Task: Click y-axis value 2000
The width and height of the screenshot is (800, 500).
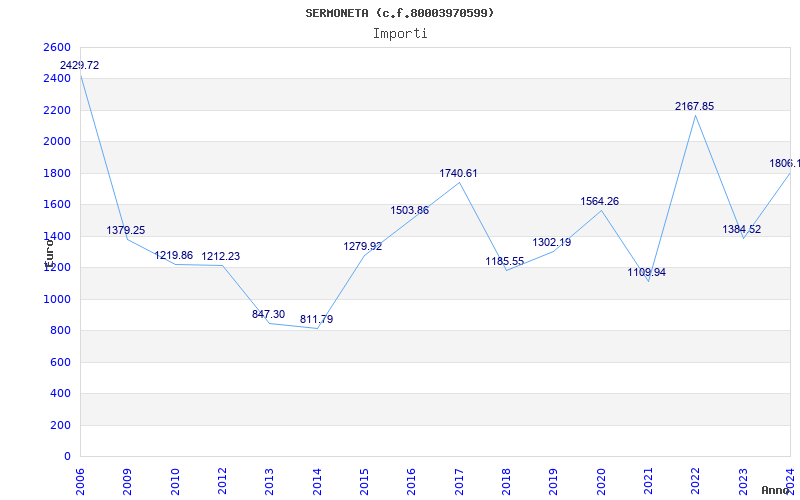Action: [x=57, y=141]
